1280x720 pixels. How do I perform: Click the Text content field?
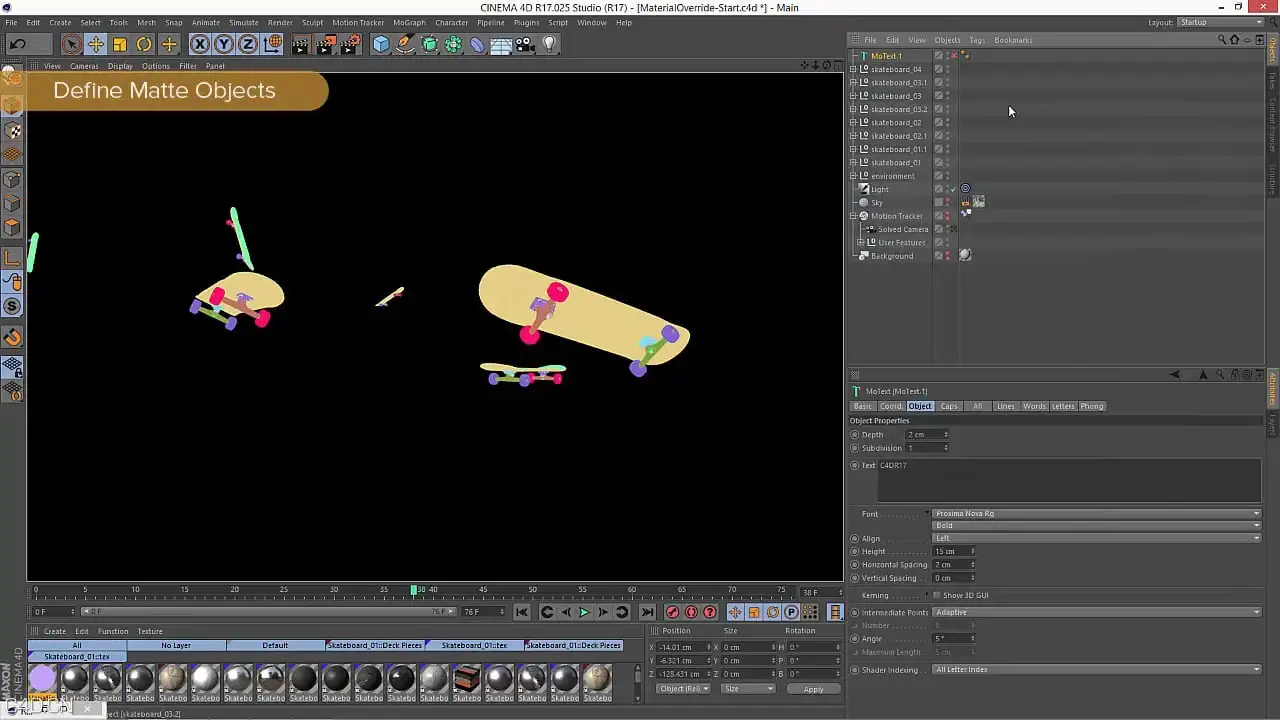point(1069,481)
